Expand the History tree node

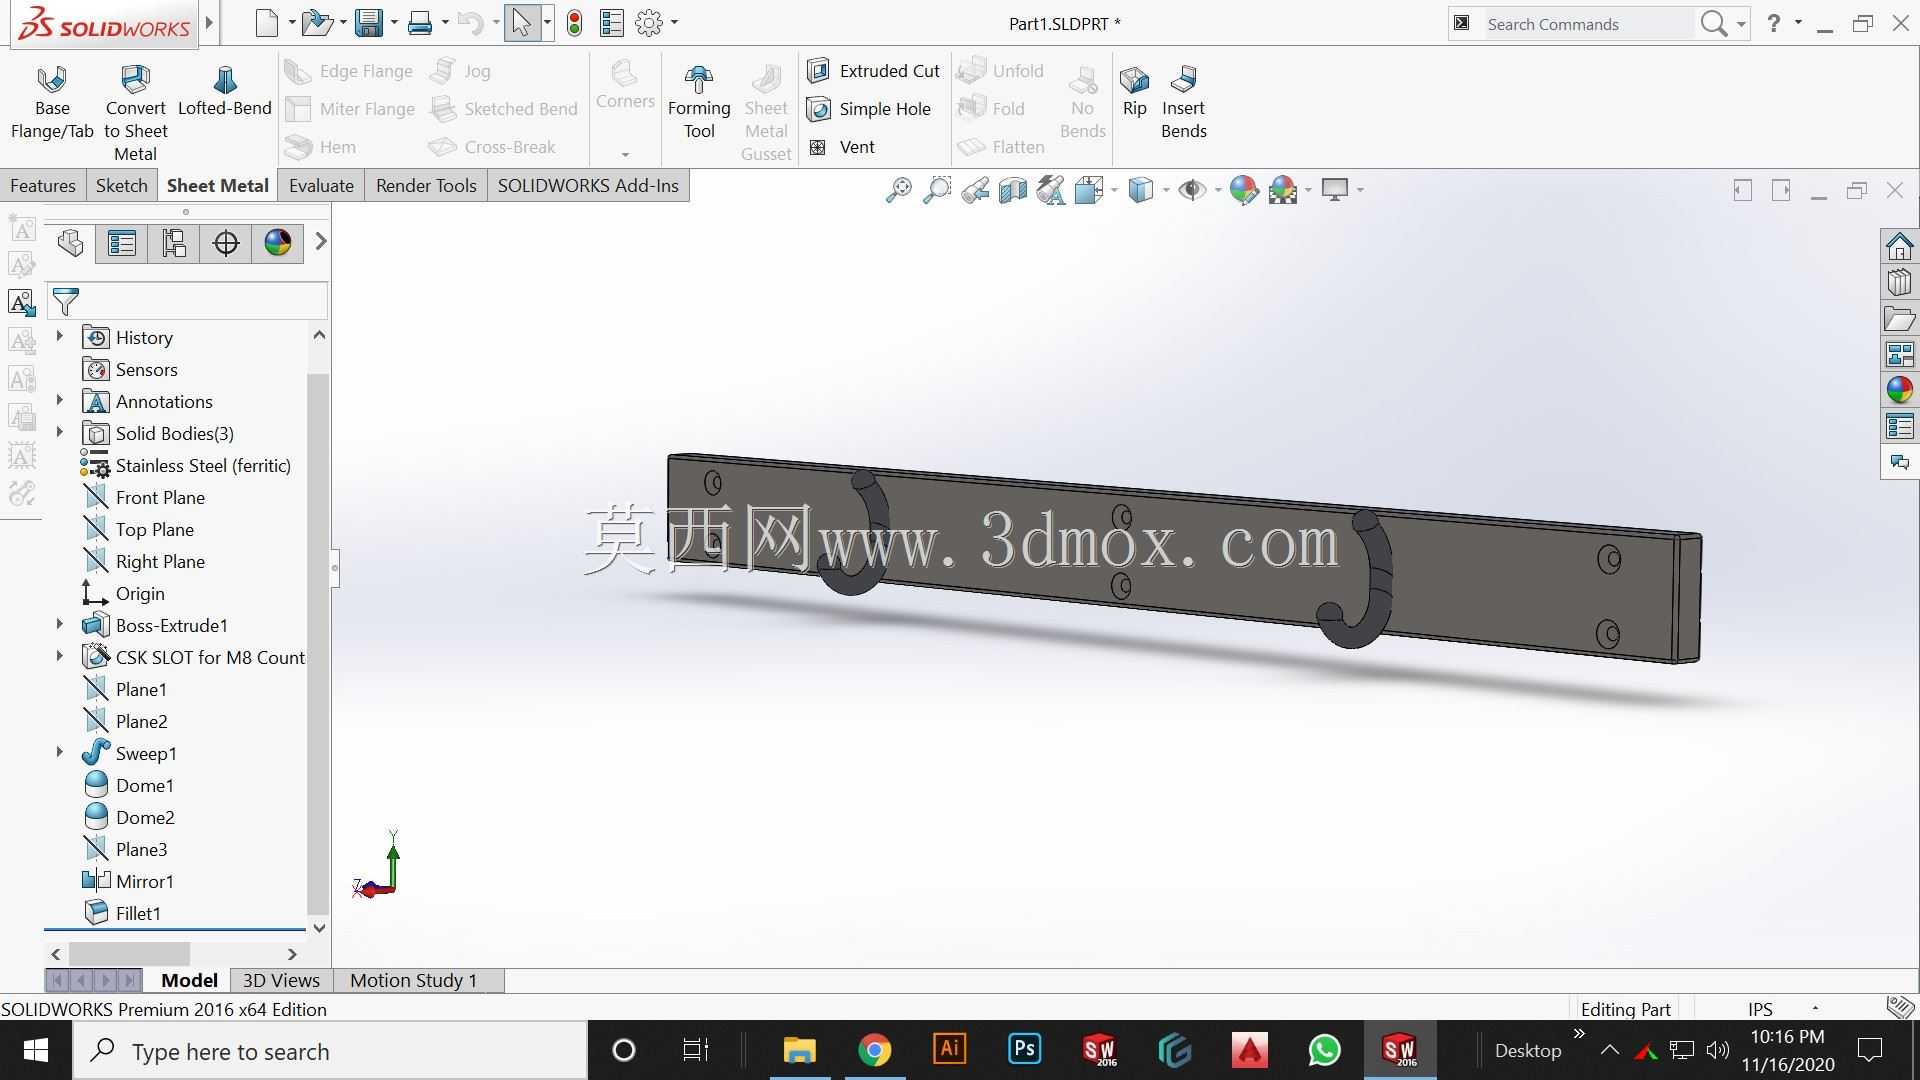(59, 337)
